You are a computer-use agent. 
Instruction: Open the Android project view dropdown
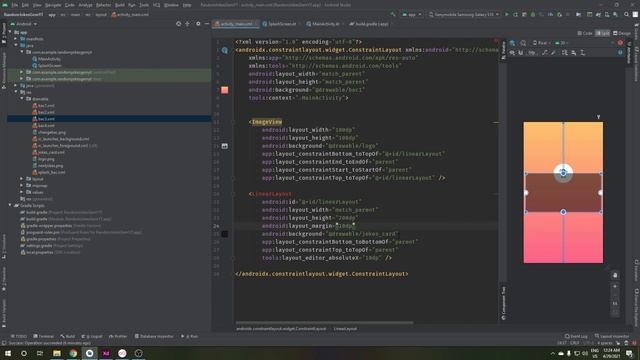(24, 24)
